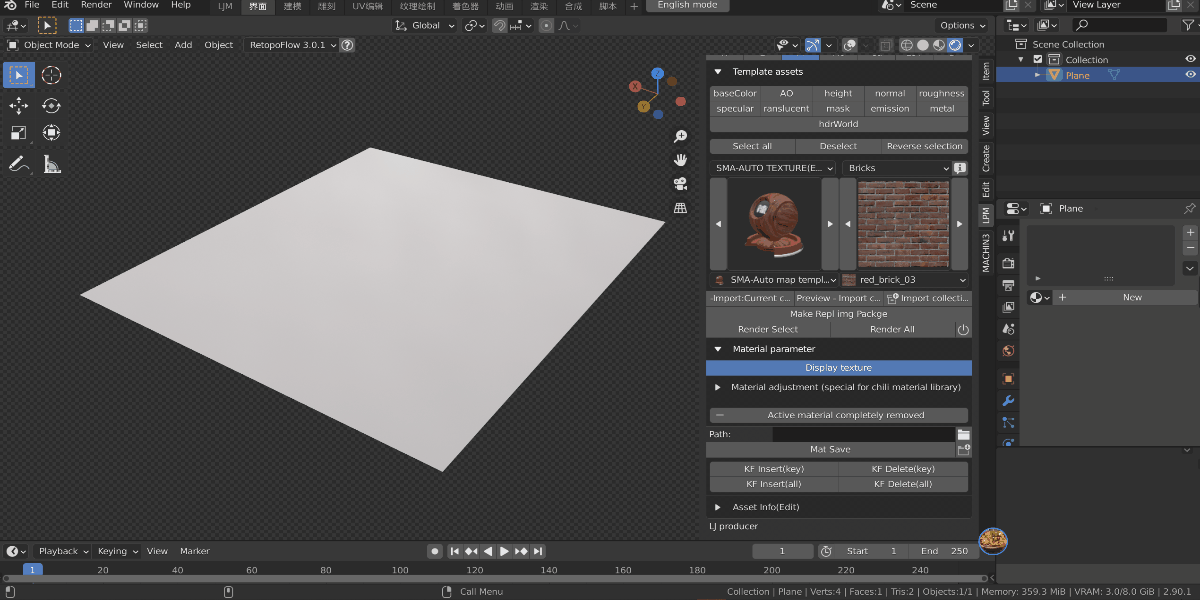Image resolution: width=1200 pixels, height=600 pixels.
Task: Click the Mat Save button
Action: click(830, 449)
